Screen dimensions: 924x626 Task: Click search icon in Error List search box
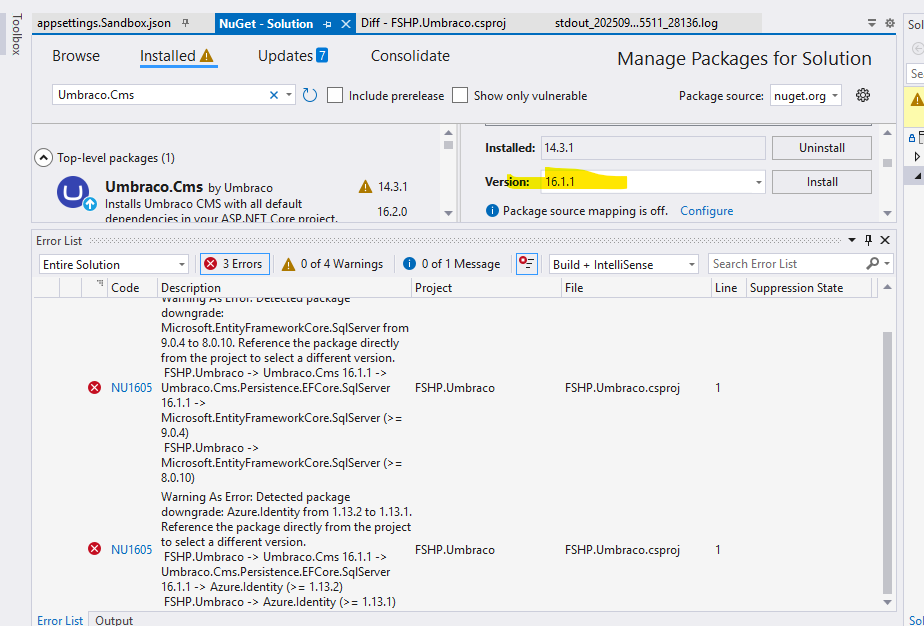(x=873, y=264)
